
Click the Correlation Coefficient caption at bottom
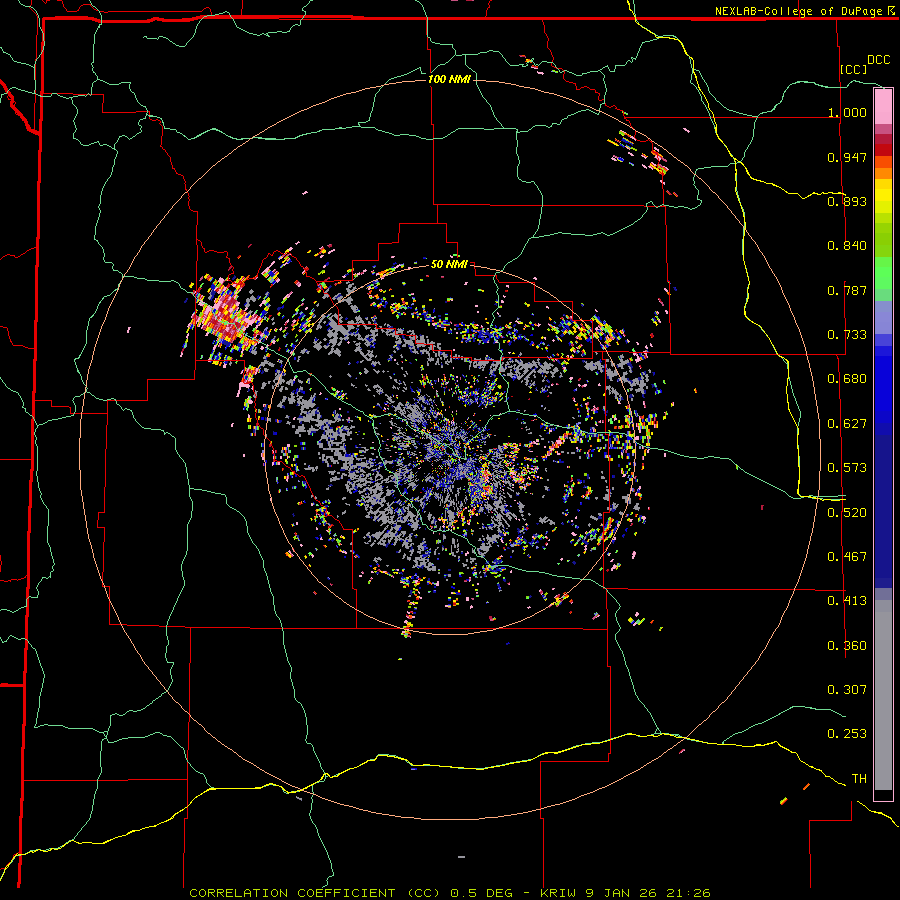point(450,893)
